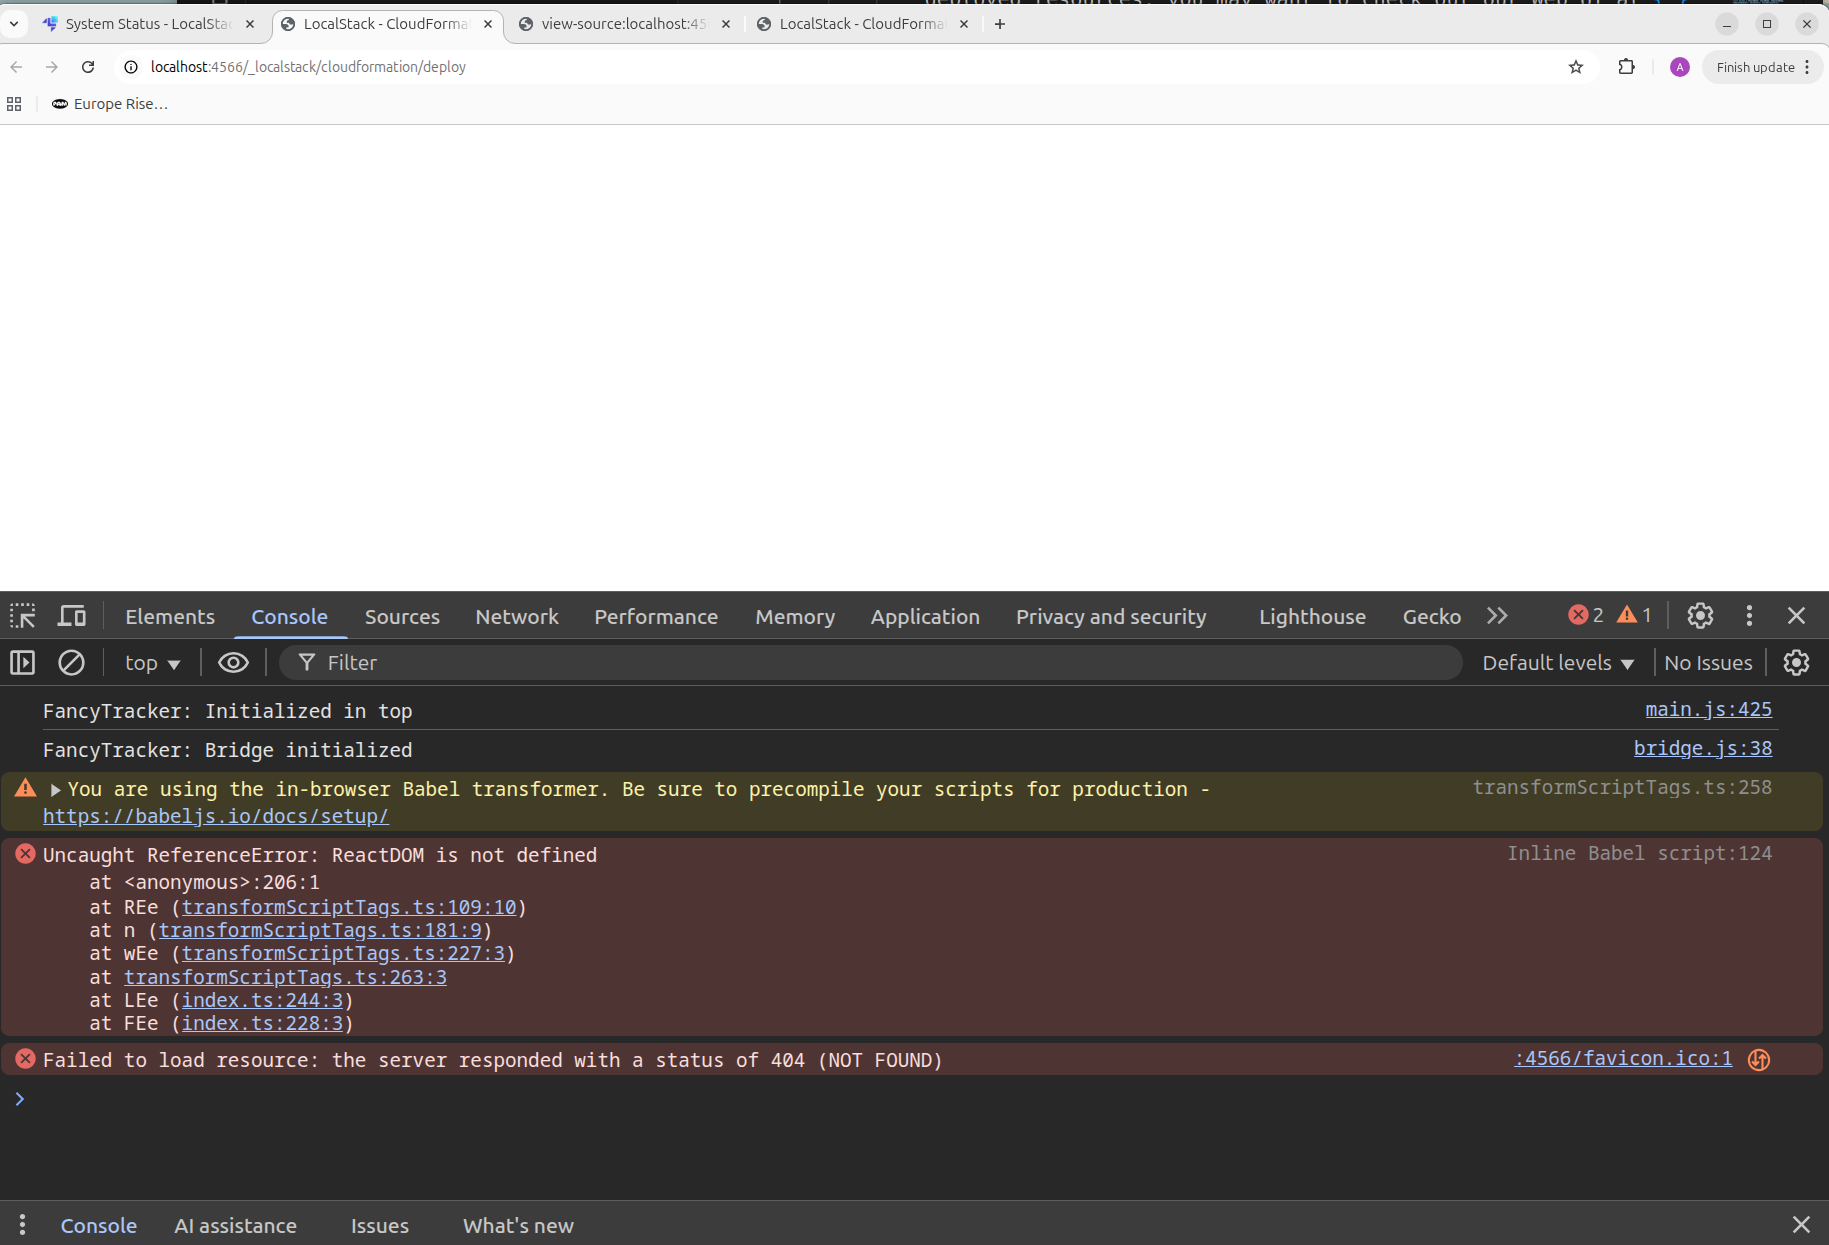Switch to the Sources tab
The image size is (1829, 1245).
(x=402, y=617)
